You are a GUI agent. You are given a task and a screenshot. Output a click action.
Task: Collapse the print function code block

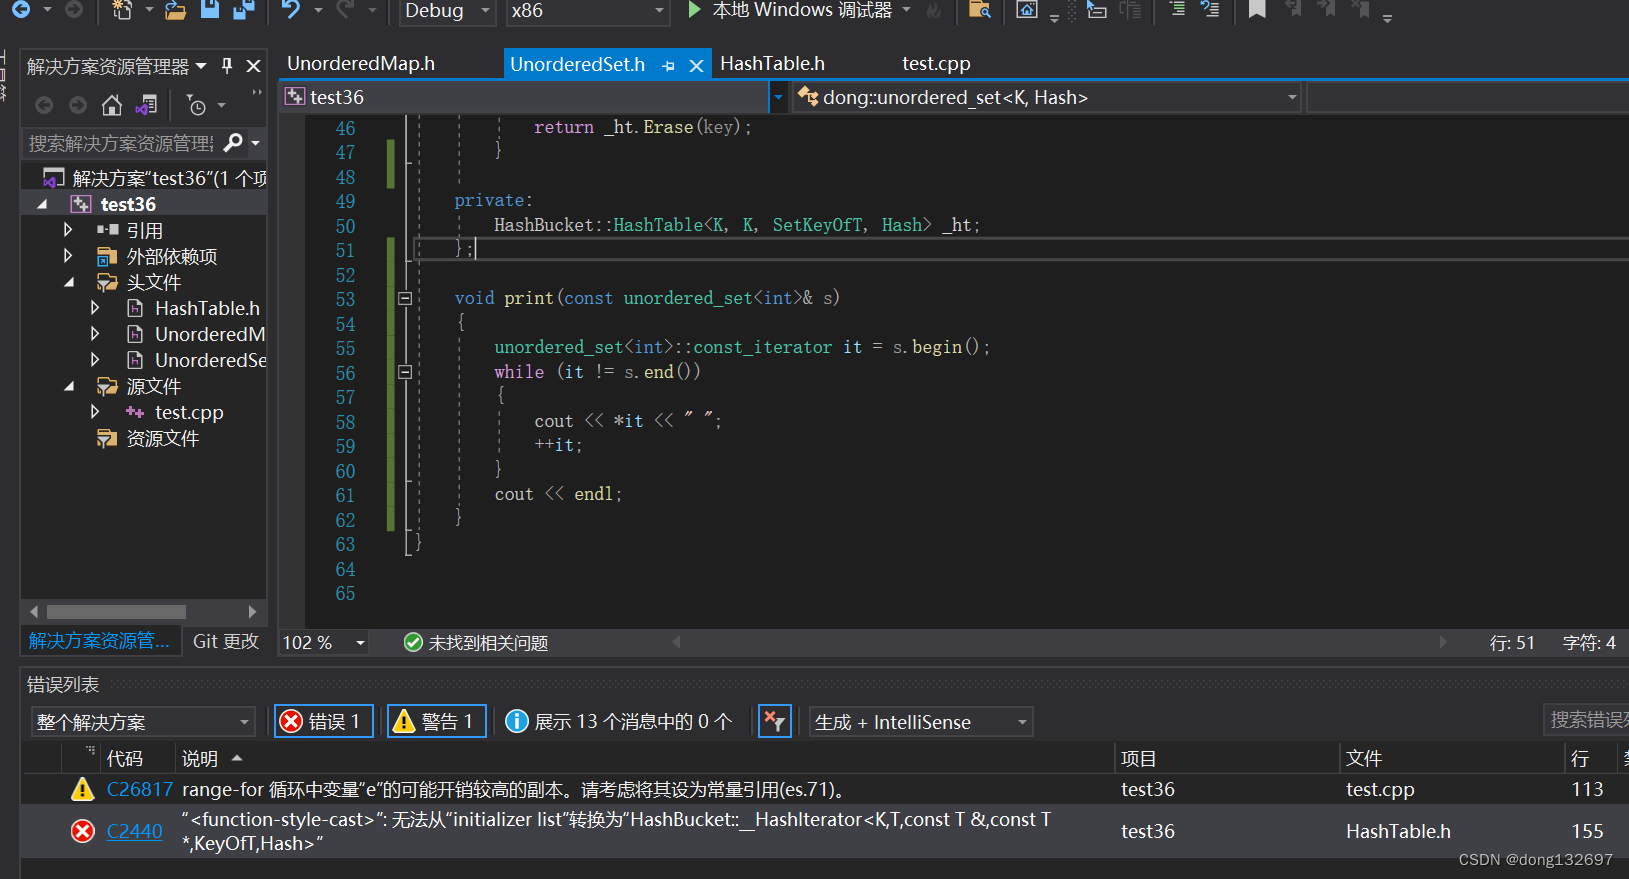[405, 298]
